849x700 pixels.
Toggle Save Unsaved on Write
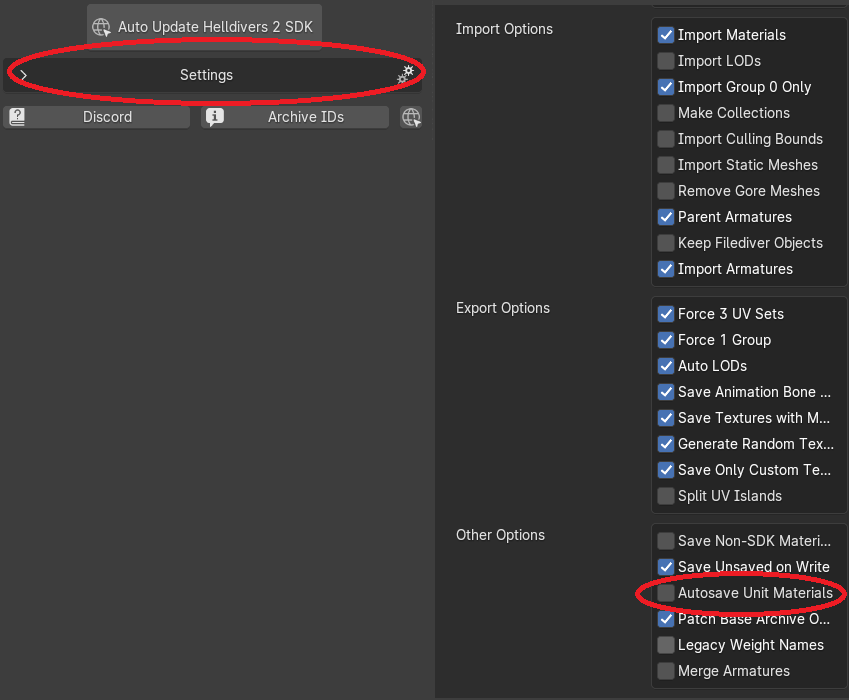[666, 567]
